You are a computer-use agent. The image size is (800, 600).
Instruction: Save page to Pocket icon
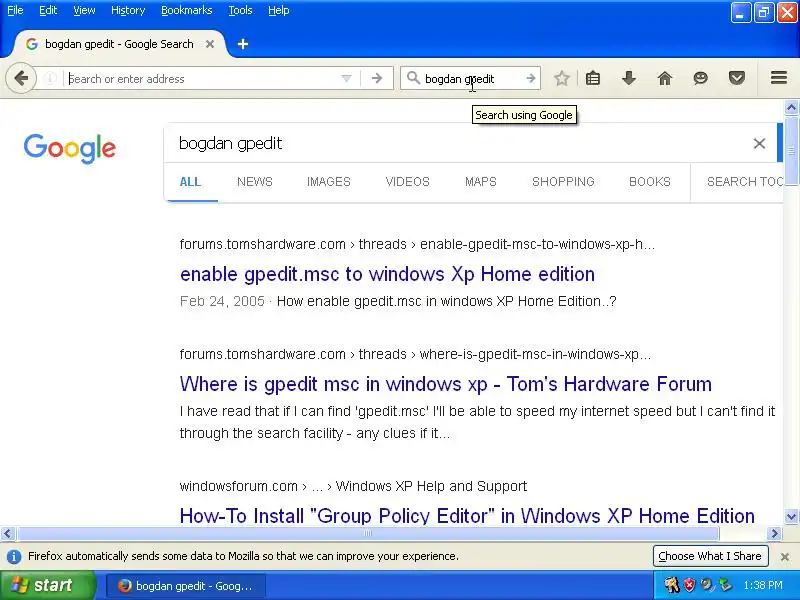pos(736,78)
